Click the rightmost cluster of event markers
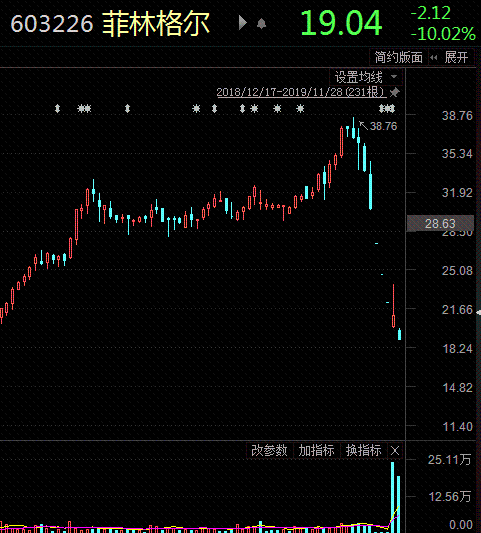 387,108
